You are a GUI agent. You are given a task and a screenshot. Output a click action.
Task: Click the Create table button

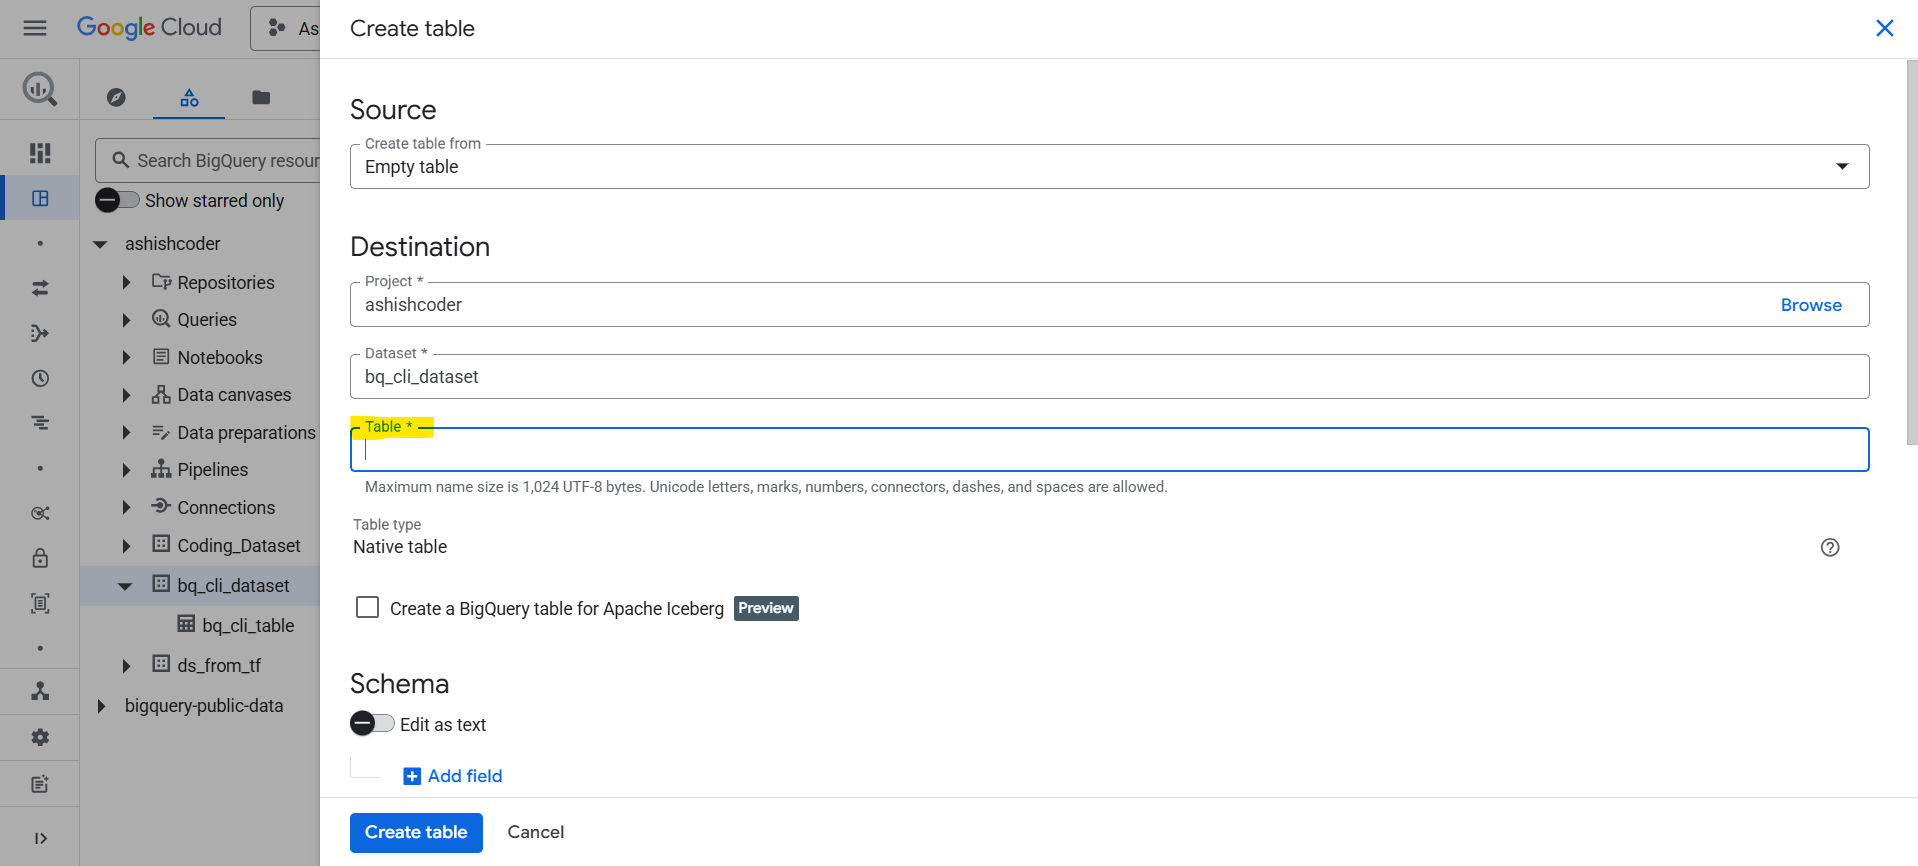tap(416, 832)
